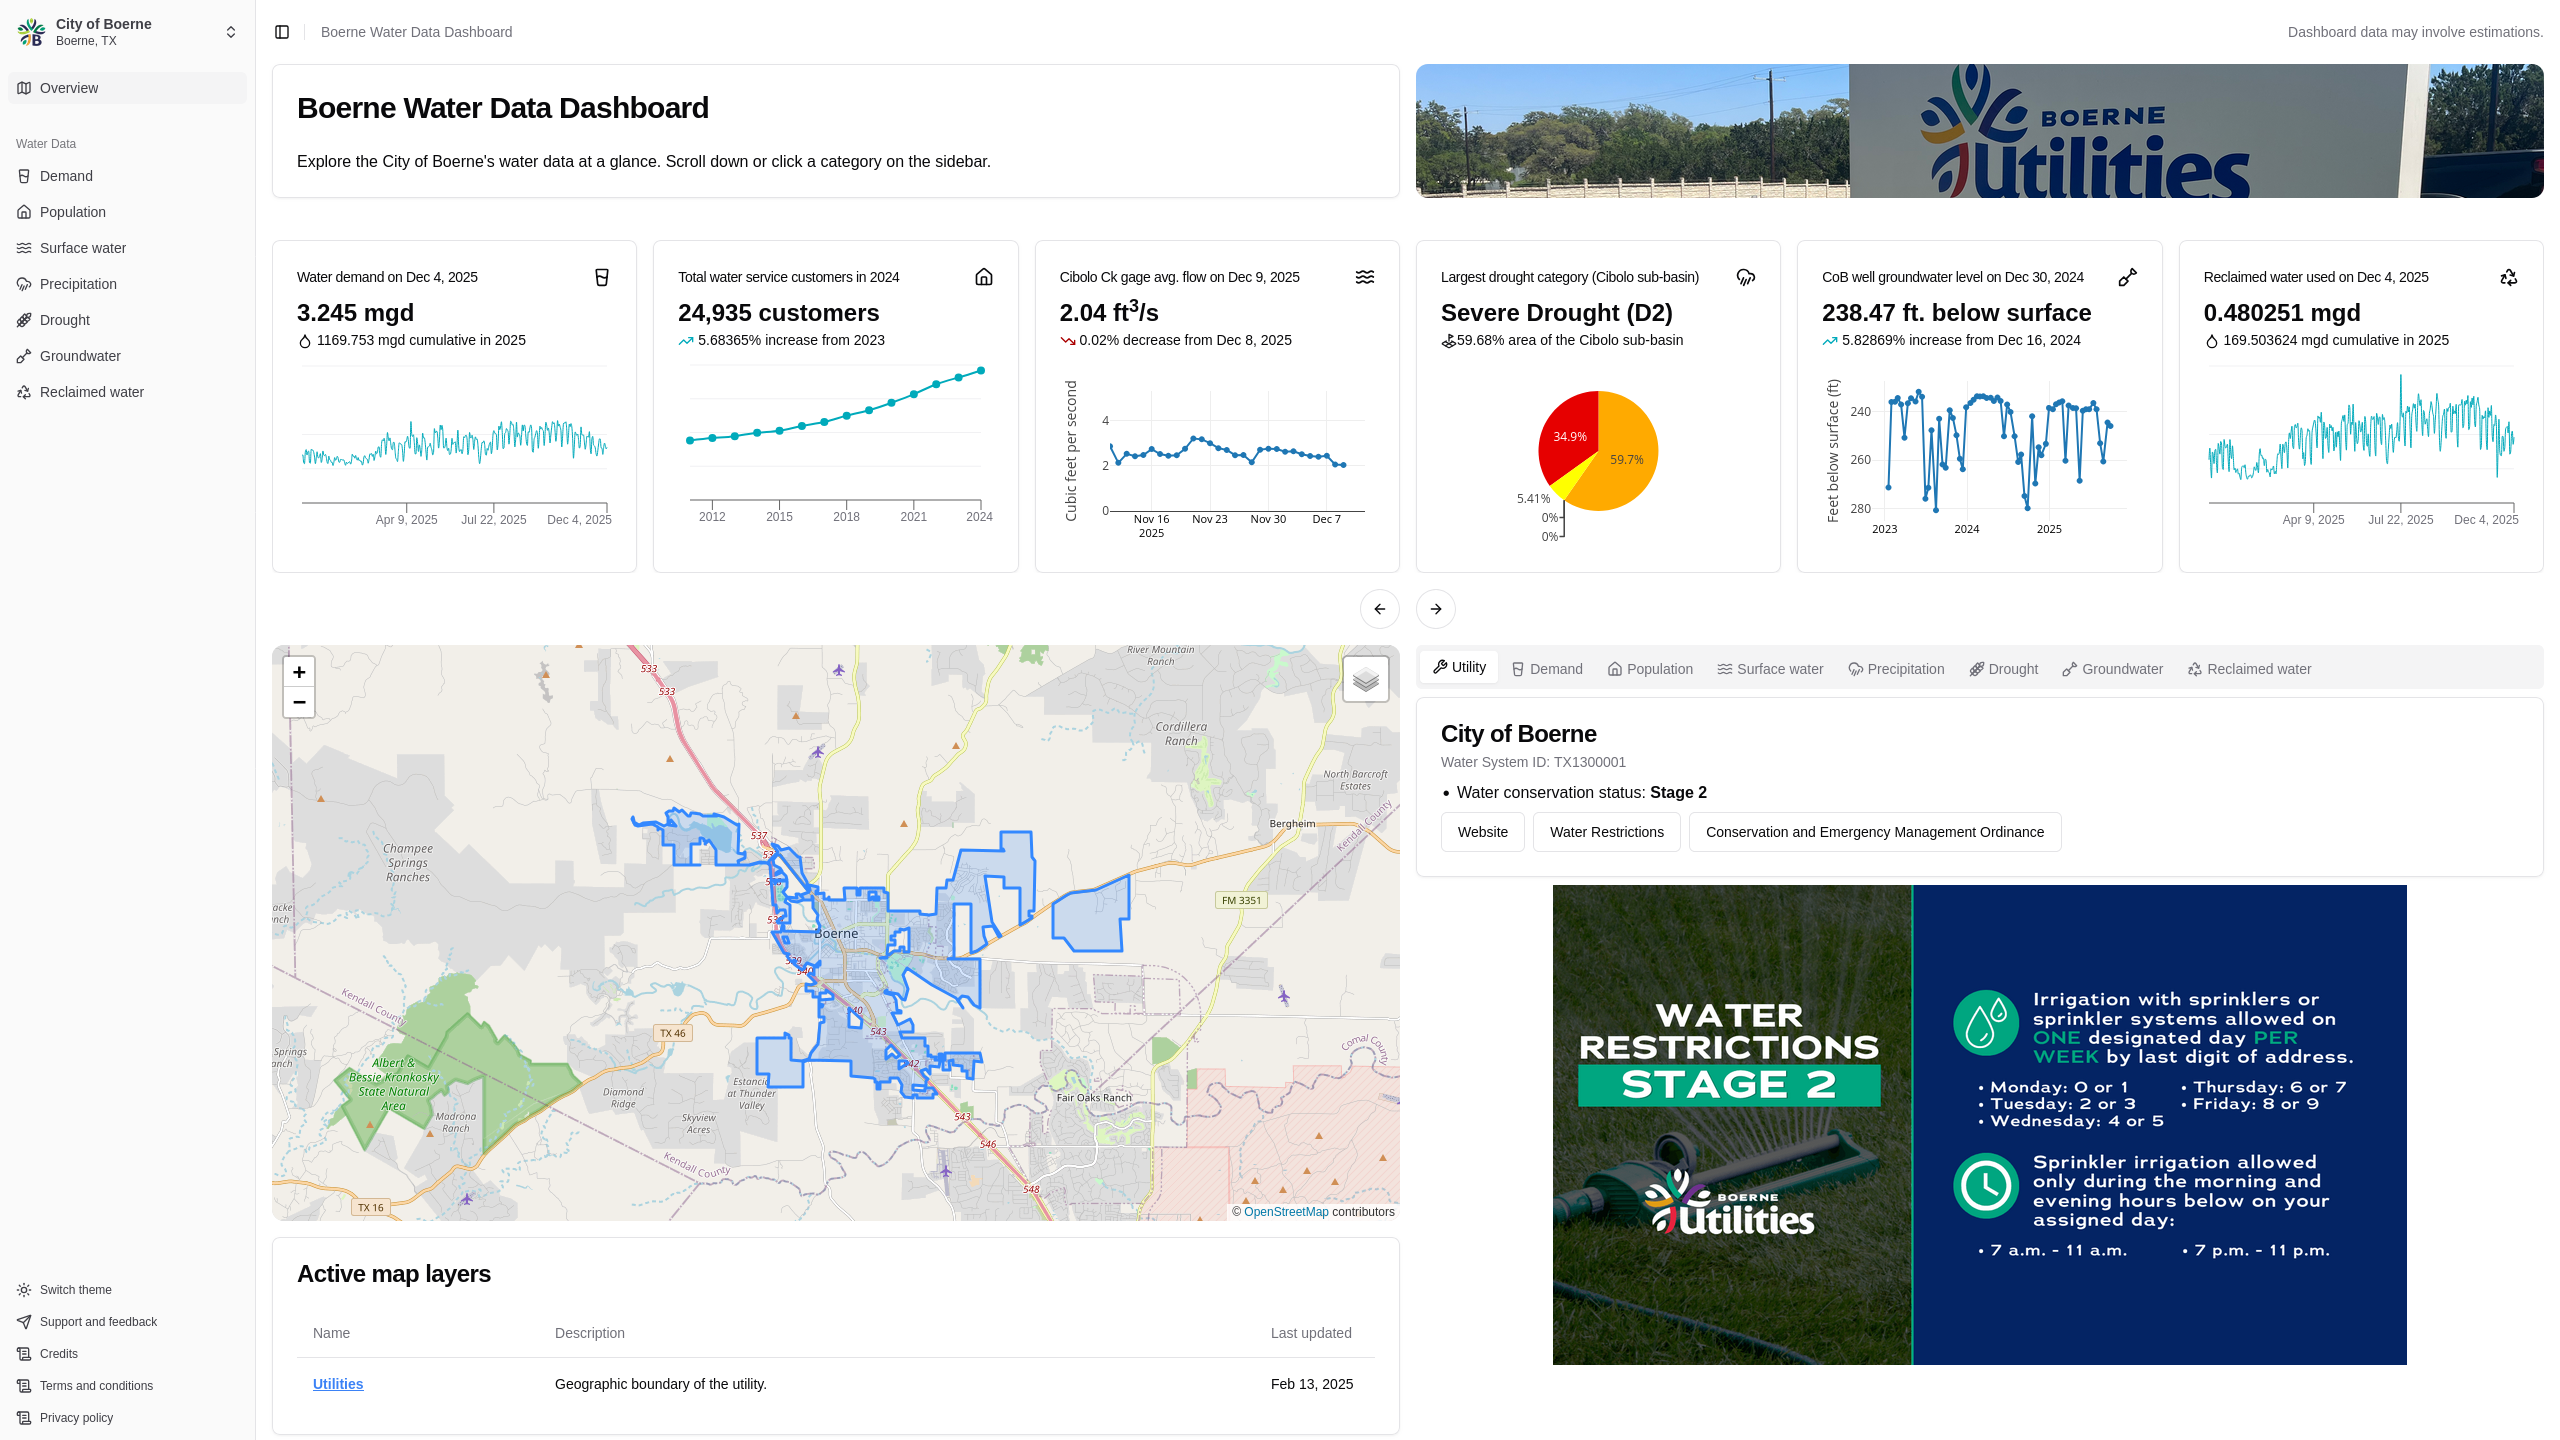Select the Population tab
Screen dimensions: 2560x1440
1650,669
